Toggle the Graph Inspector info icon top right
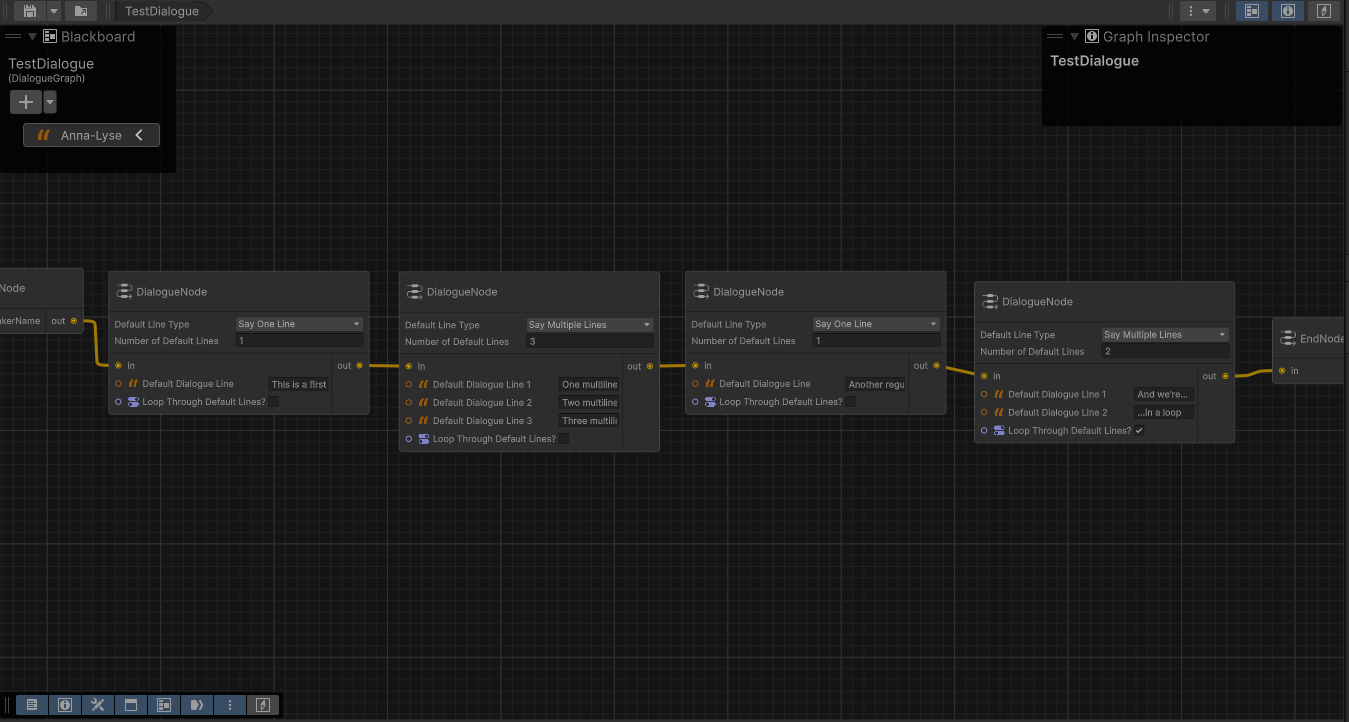The width and height of the screenshot is (1349, 722). pos(1286,10)
